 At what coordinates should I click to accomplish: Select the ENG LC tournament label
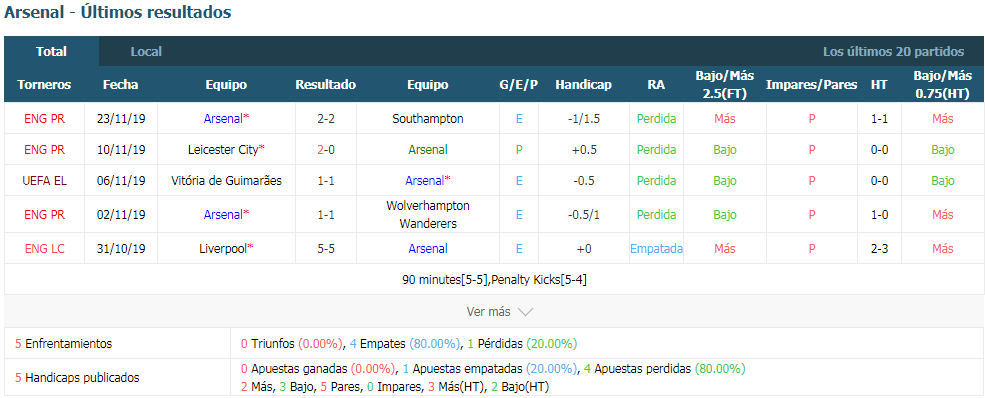click(x=45, y=249)
